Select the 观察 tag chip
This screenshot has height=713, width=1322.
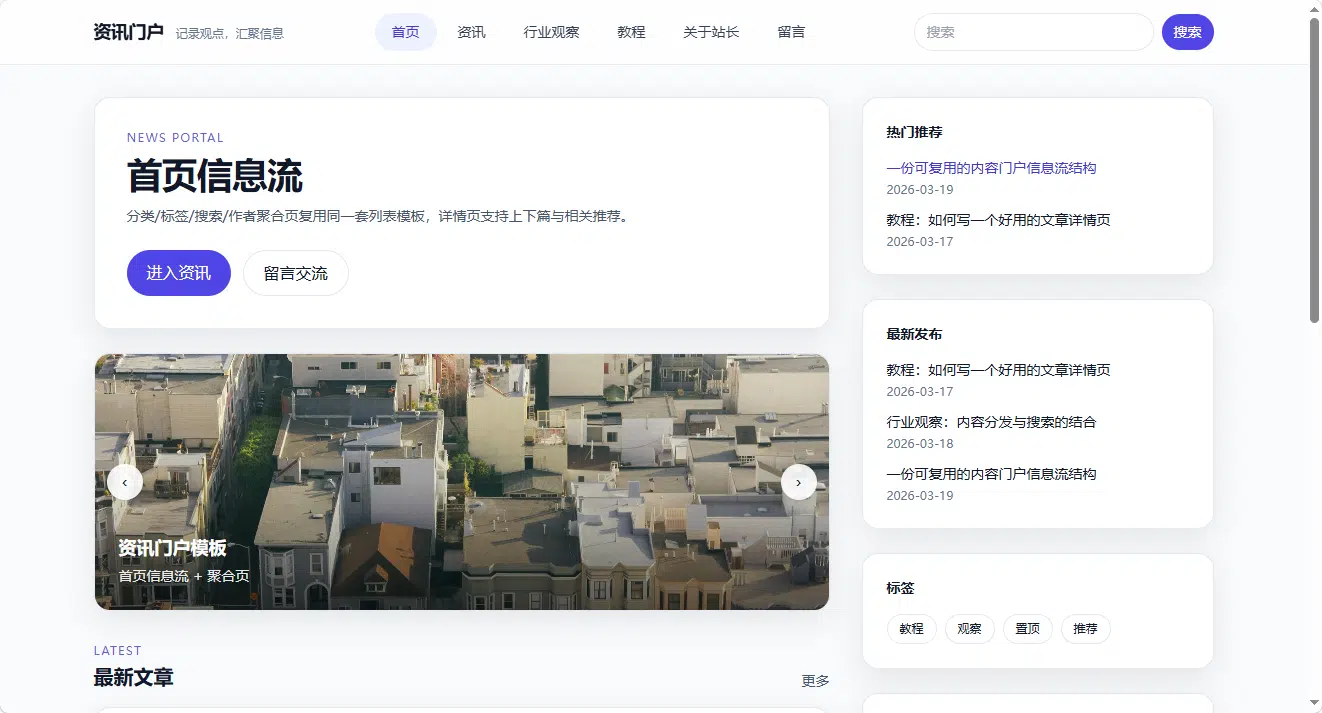[969, 629]
